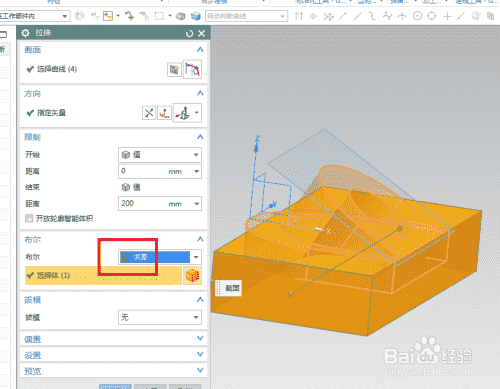The image size is (500, 389).
Task: Click the first toolbar icon right of the scope dropdown
Action: [79, 16]
